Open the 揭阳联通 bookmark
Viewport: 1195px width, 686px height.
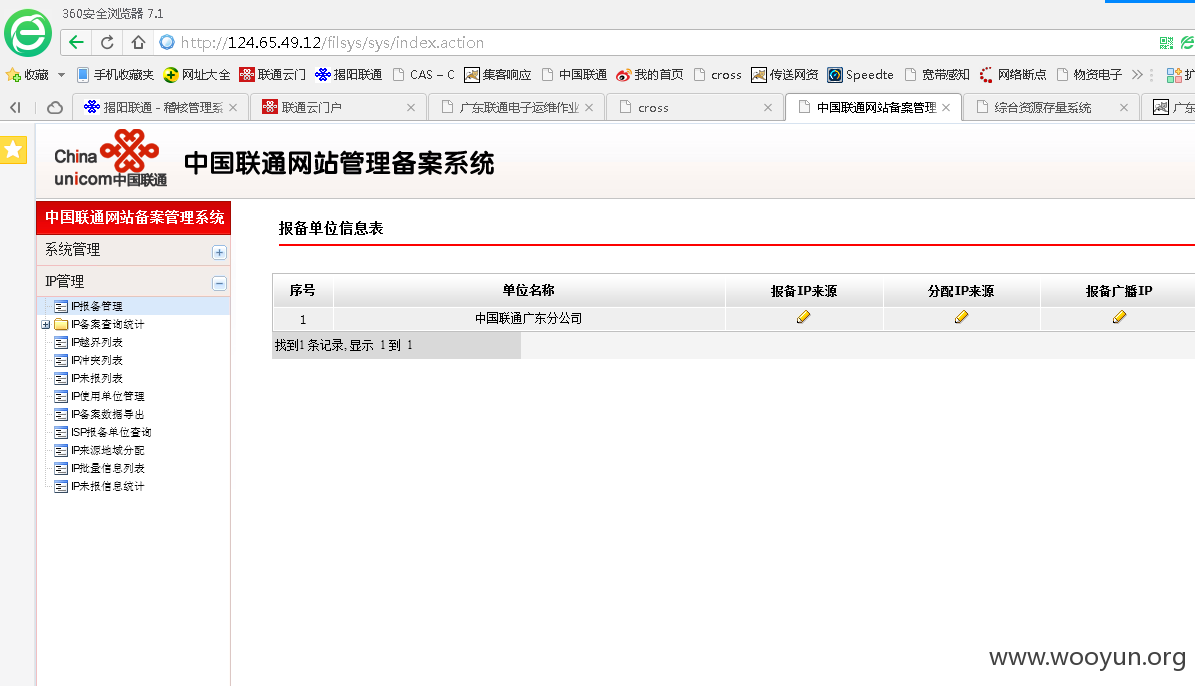point(348,75)
